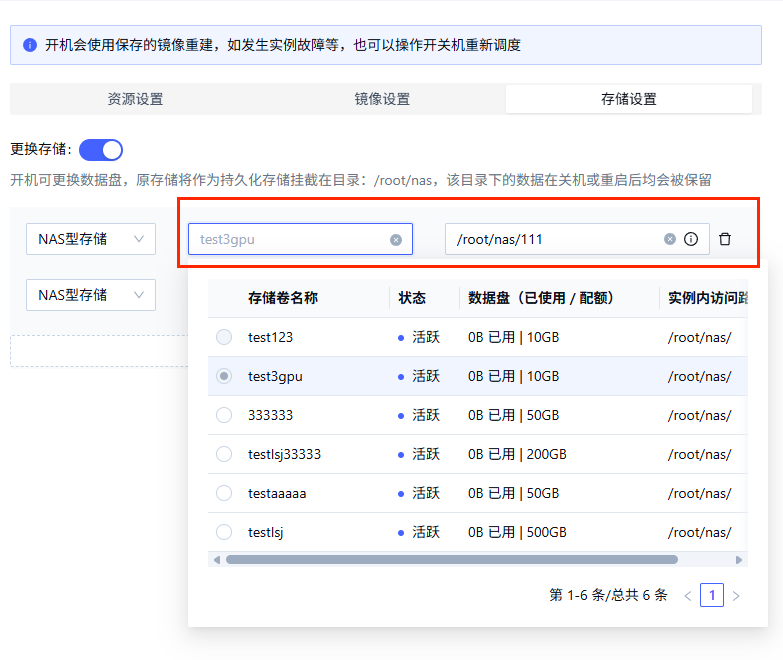This screenshot has width=783, height=660.
Task: Choose the 333333 storage volume radio button
Action: (224, 415)
